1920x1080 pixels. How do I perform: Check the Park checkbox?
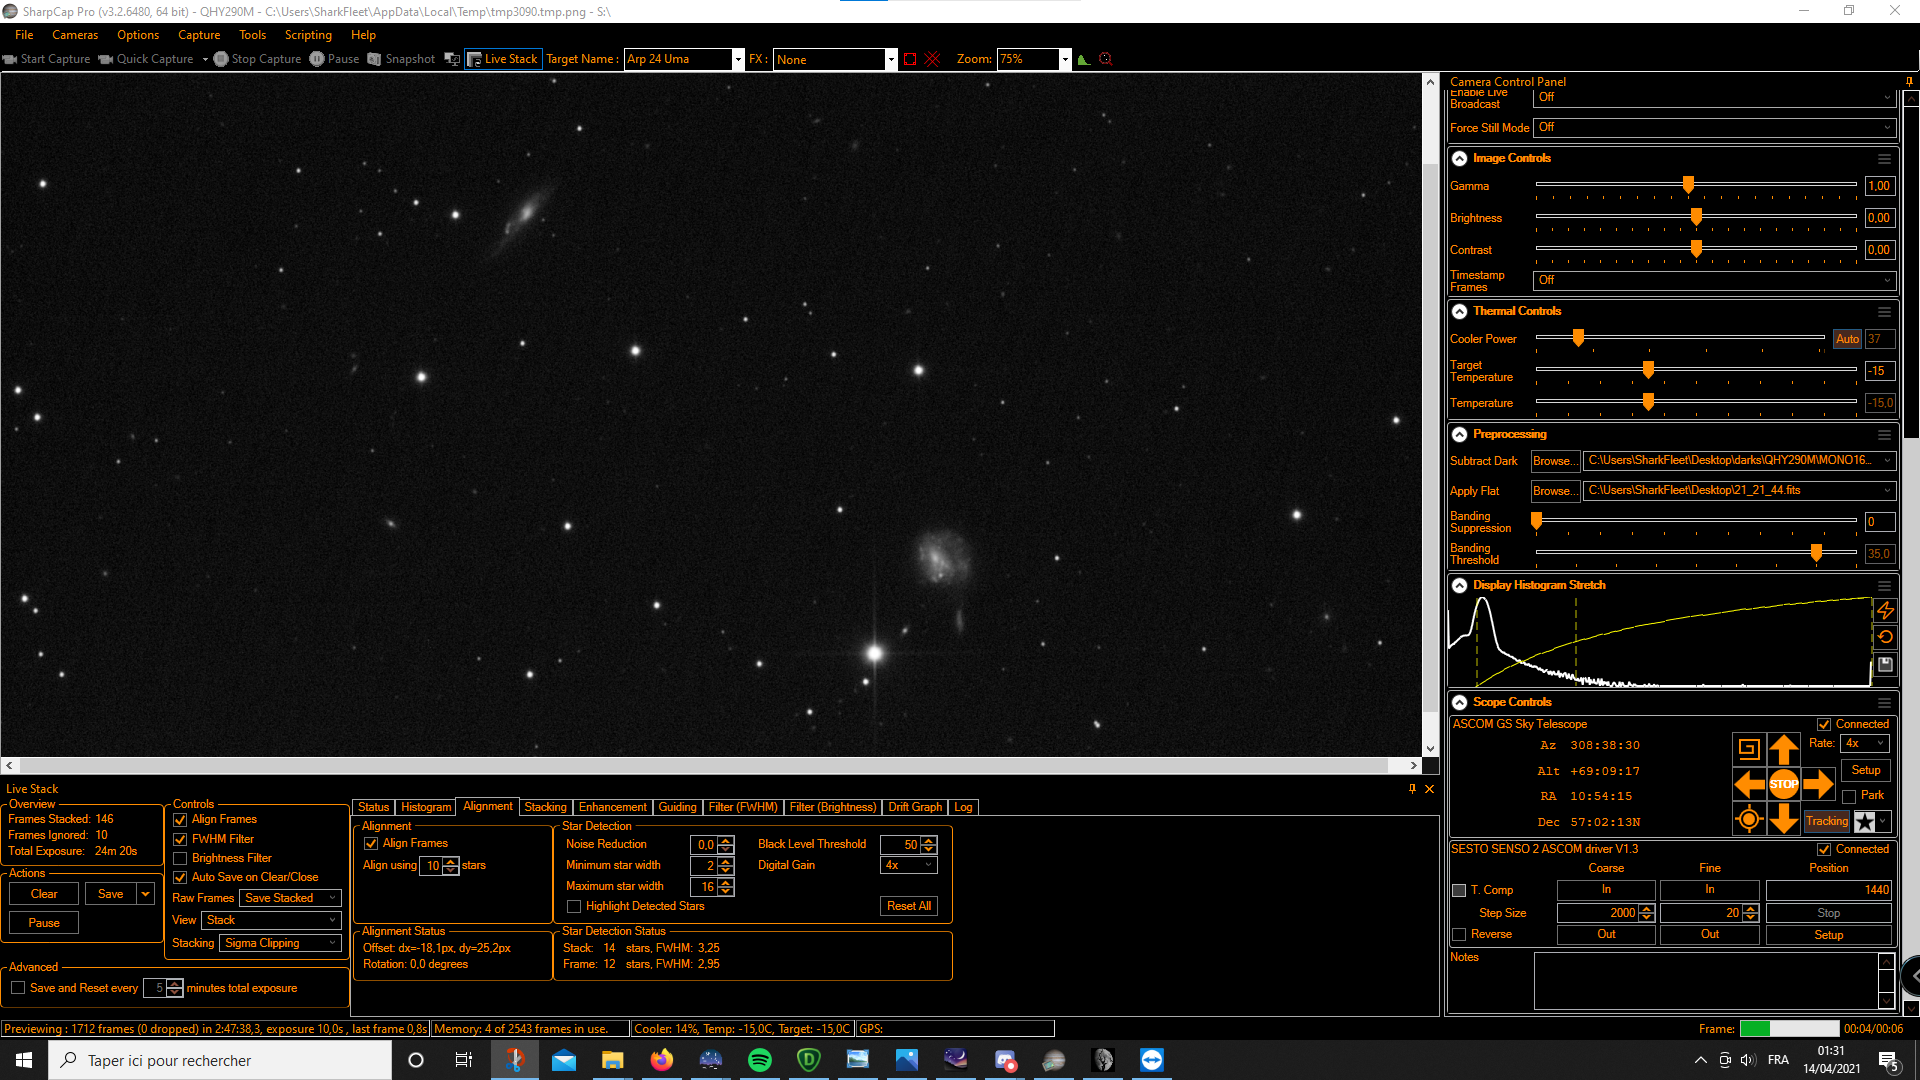tap(1849, 796)
